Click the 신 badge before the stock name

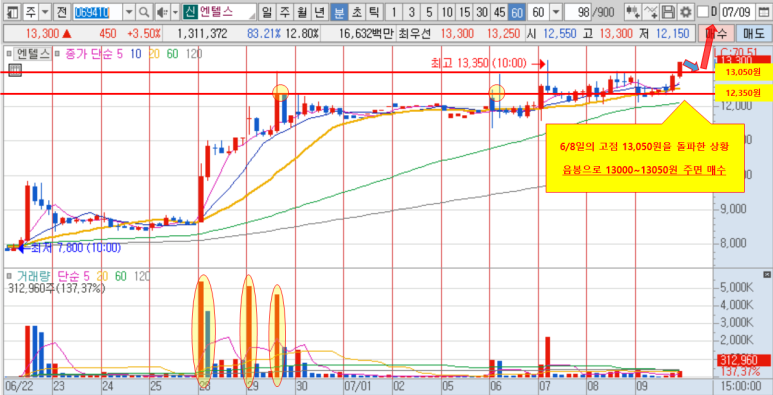pos(190,12)
